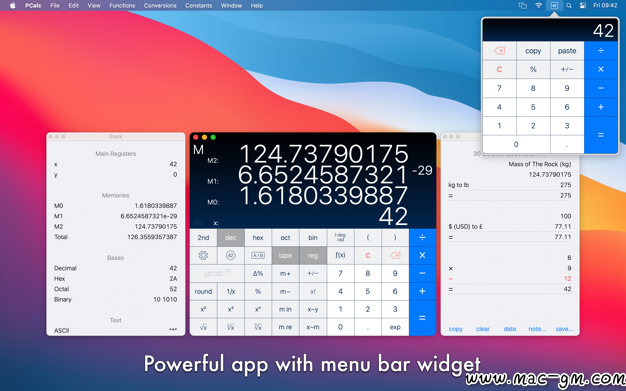Click the f(x) functions key
The height and width of the screenshot is (391, 626).
click(x=340, y=255)
